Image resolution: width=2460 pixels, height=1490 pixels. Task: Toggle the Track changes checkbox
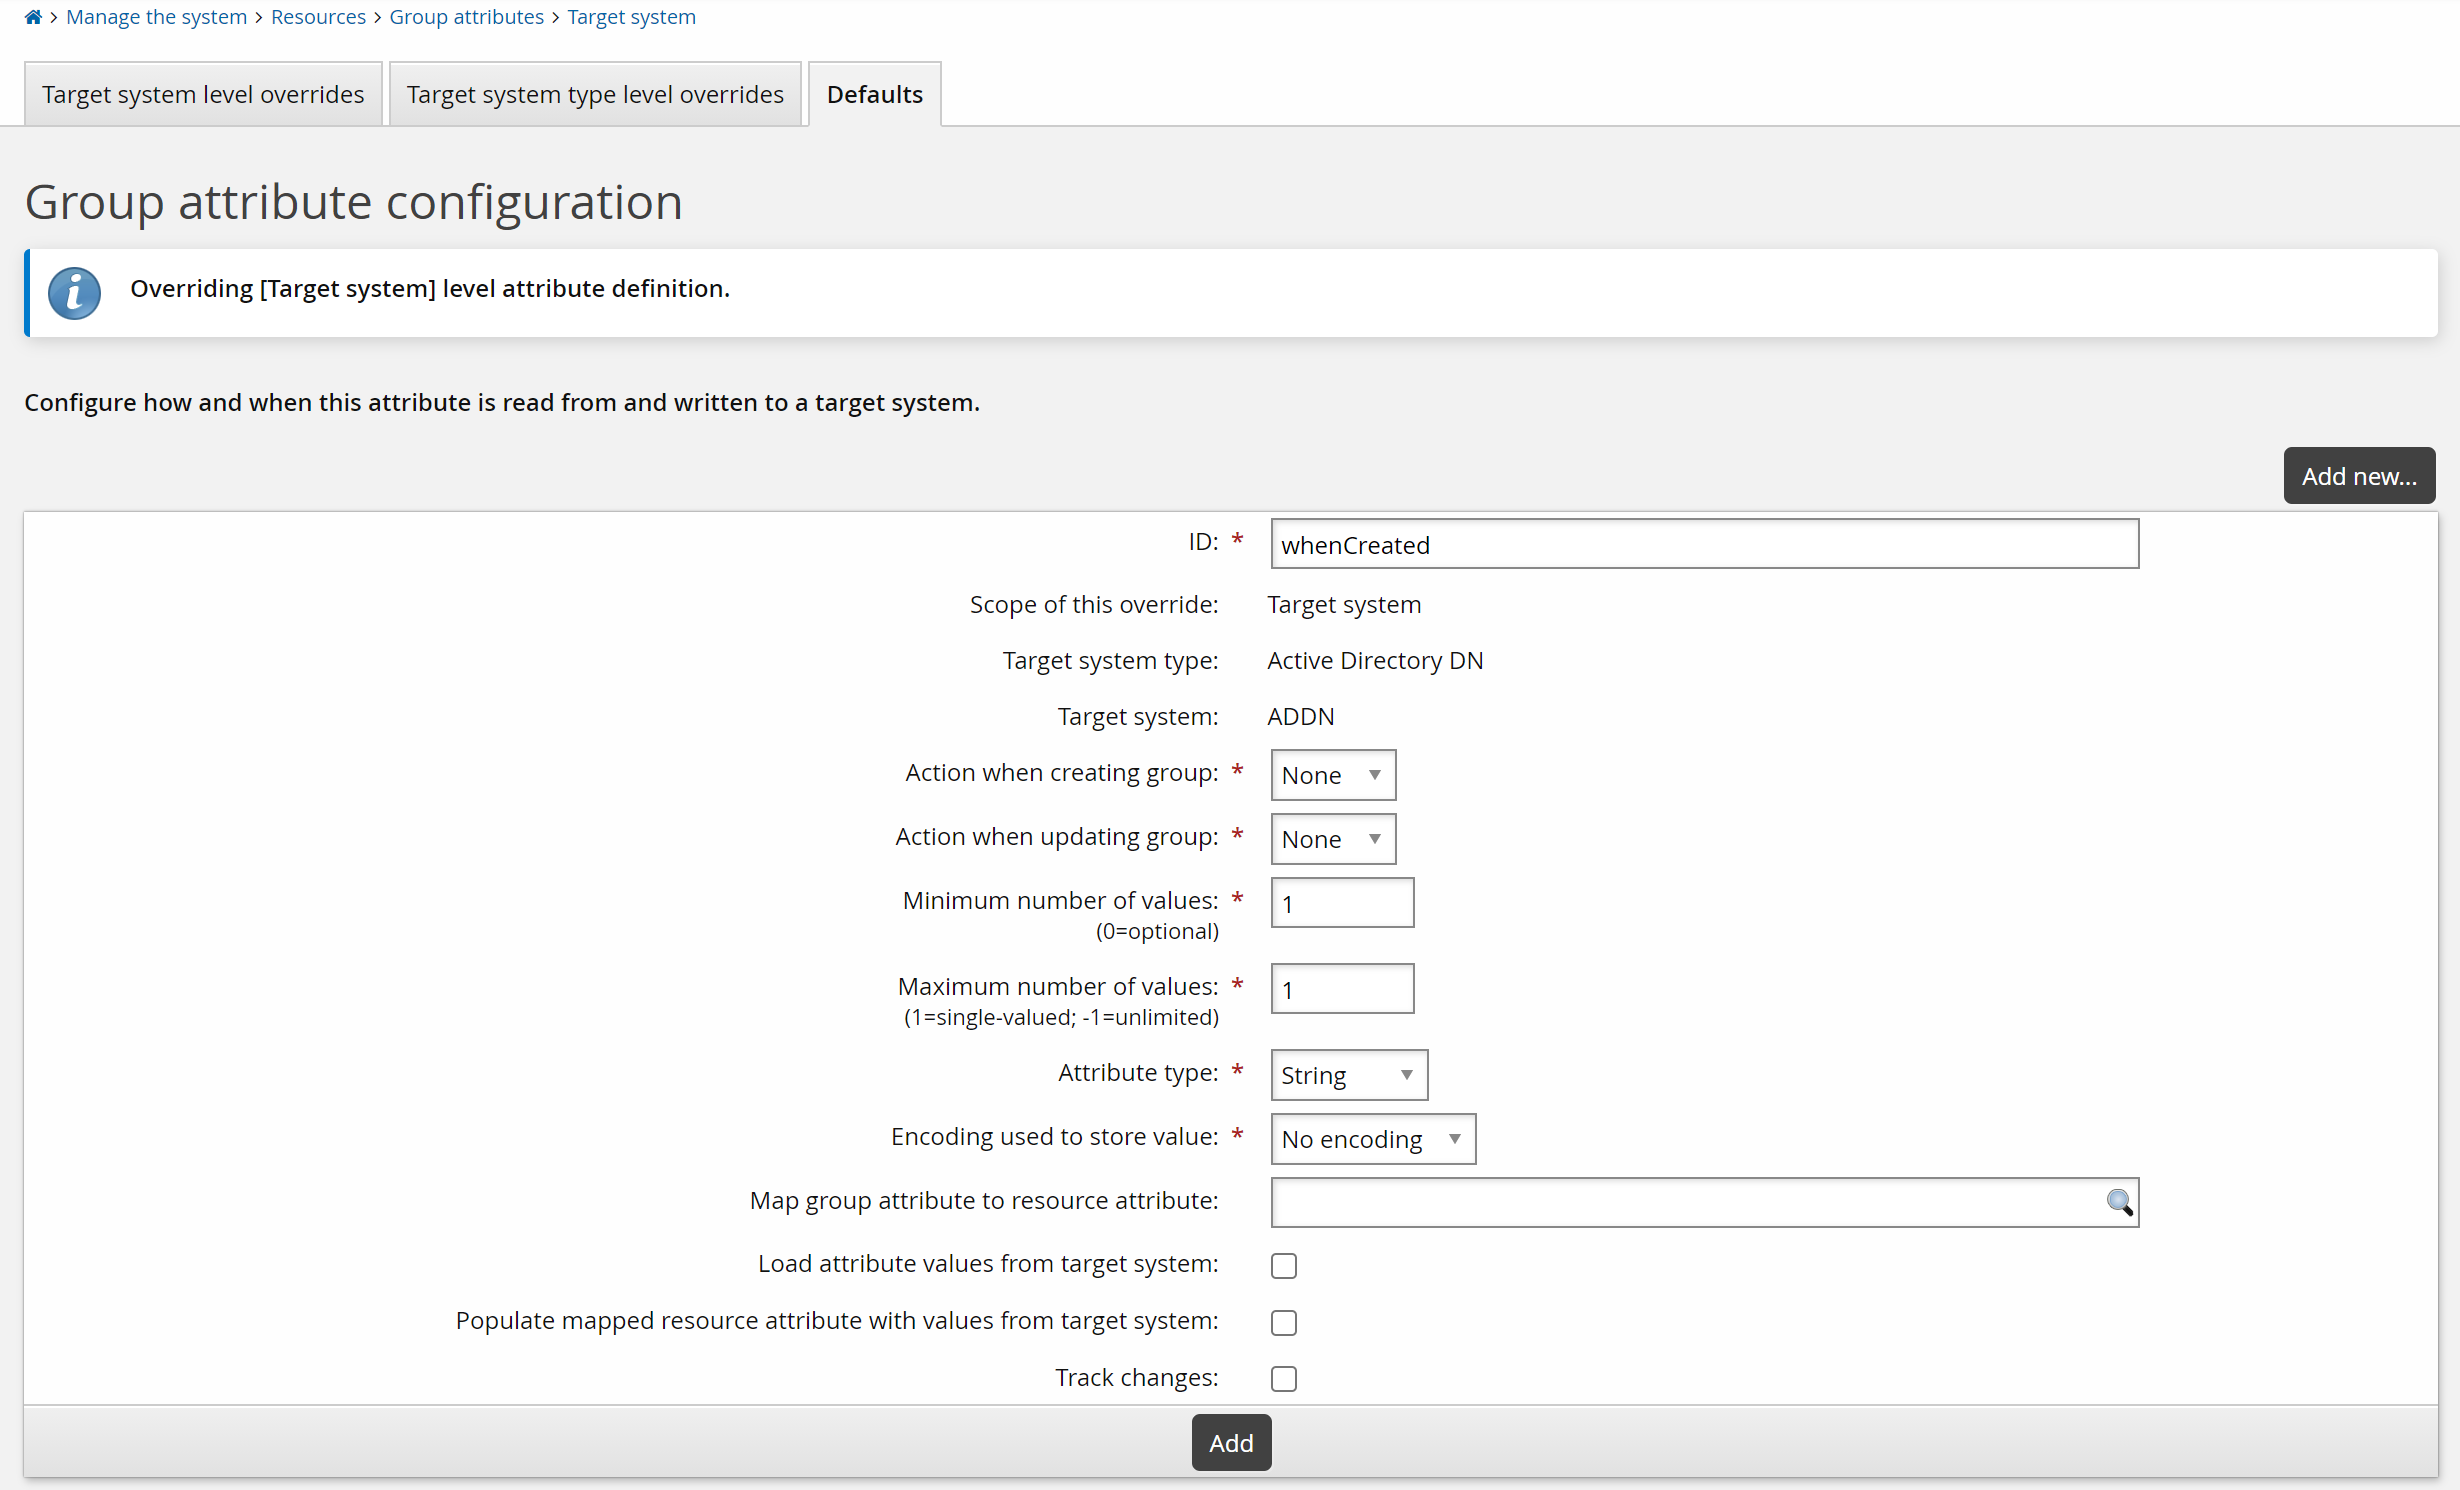(1284, 1379)
